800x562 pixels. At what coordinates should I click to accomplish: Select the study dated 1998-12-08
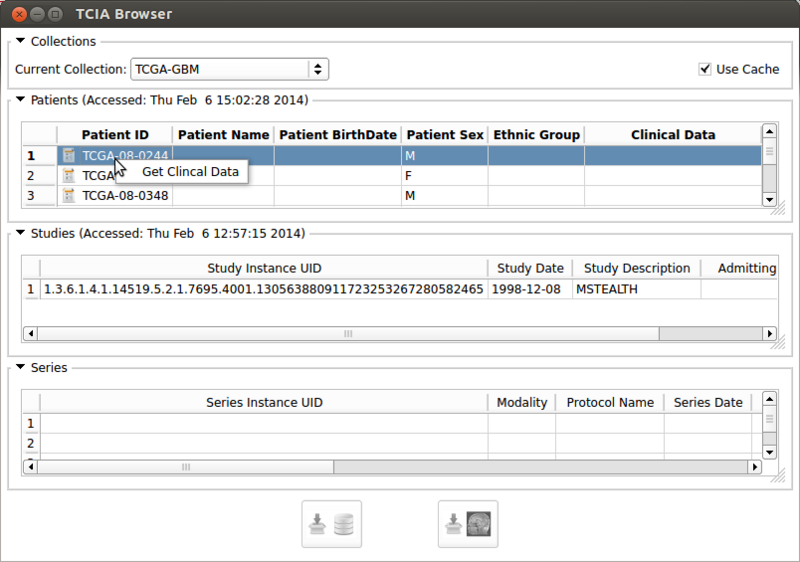coord(530,289)
